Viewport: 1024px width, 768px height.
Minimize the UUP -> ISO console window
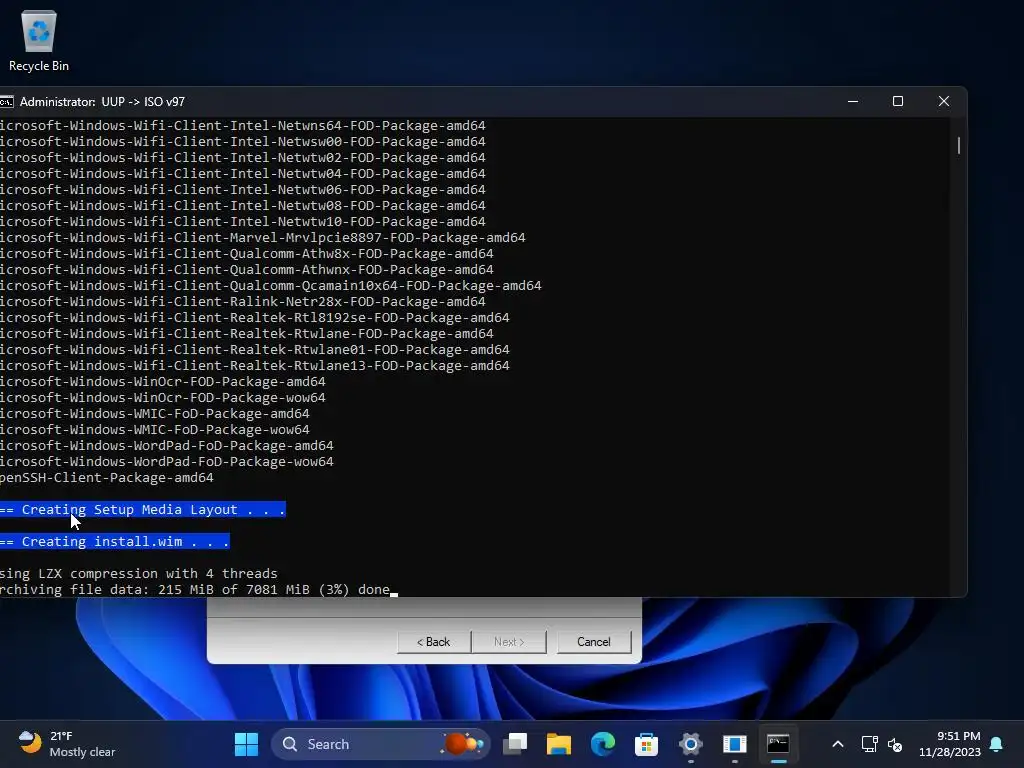853,101
